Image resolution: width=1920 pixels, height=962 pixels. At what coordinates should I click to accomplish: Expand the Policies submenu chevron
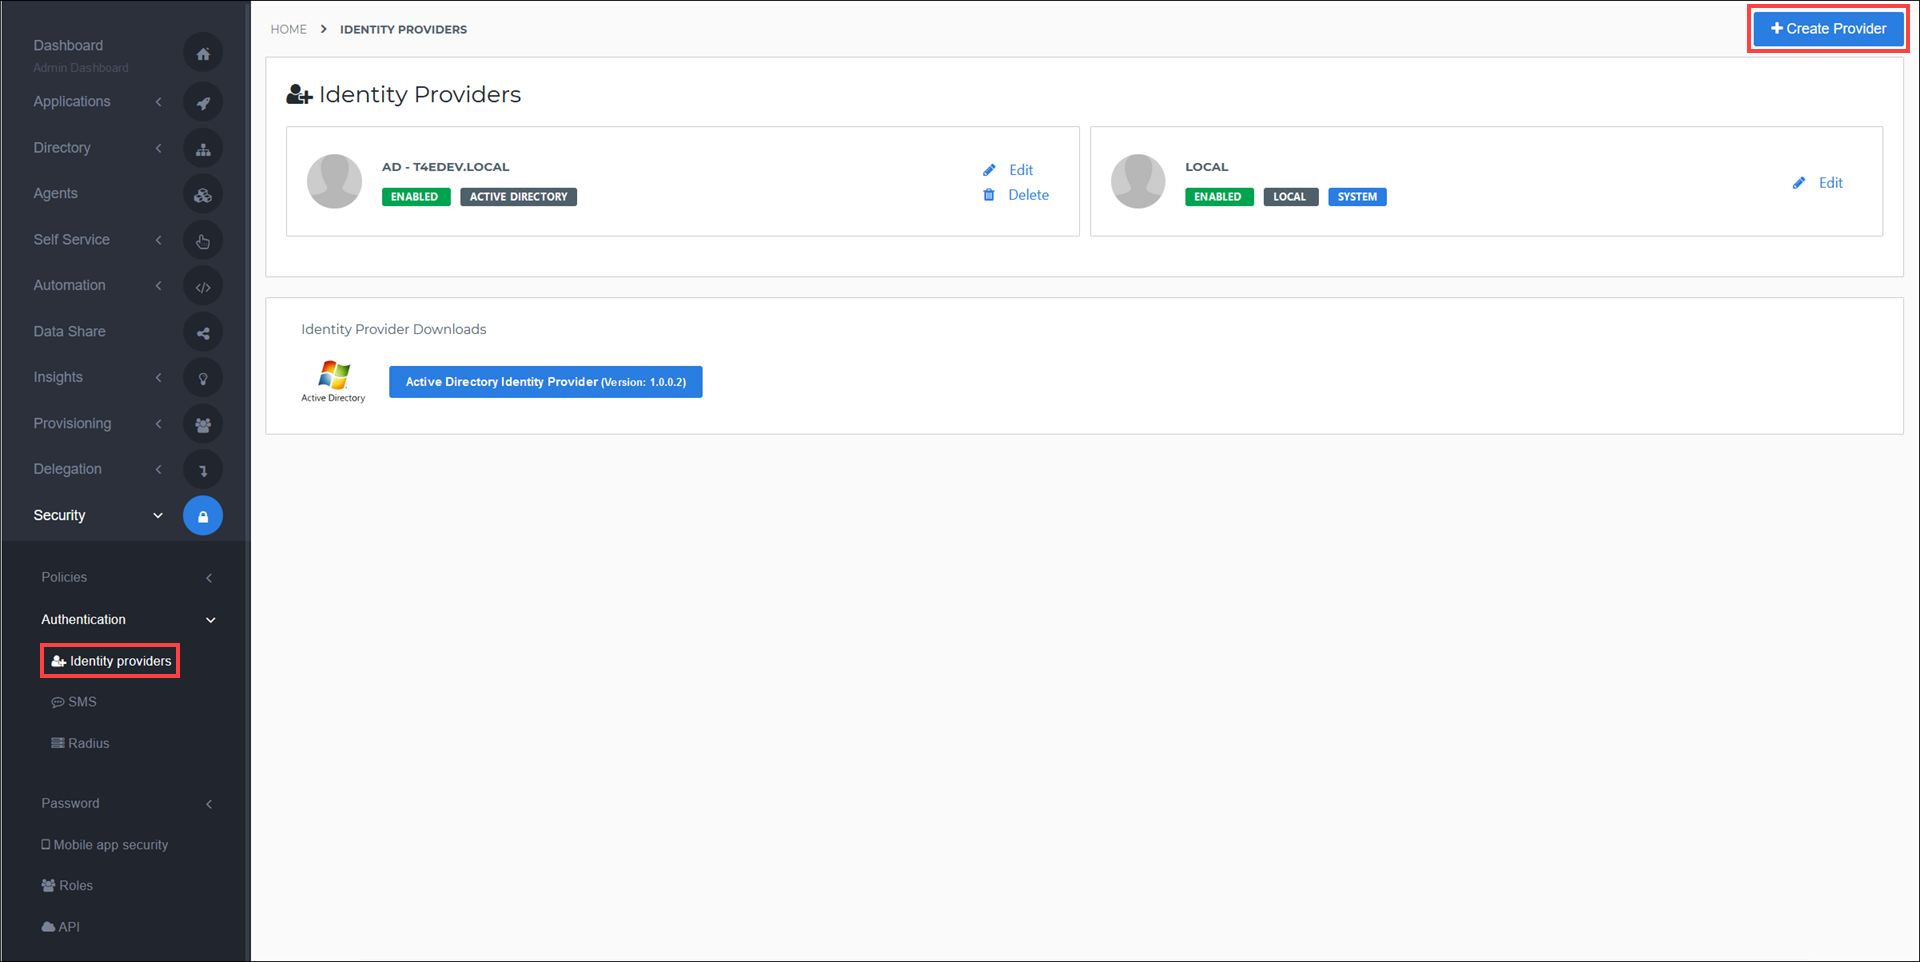(209, 578)
